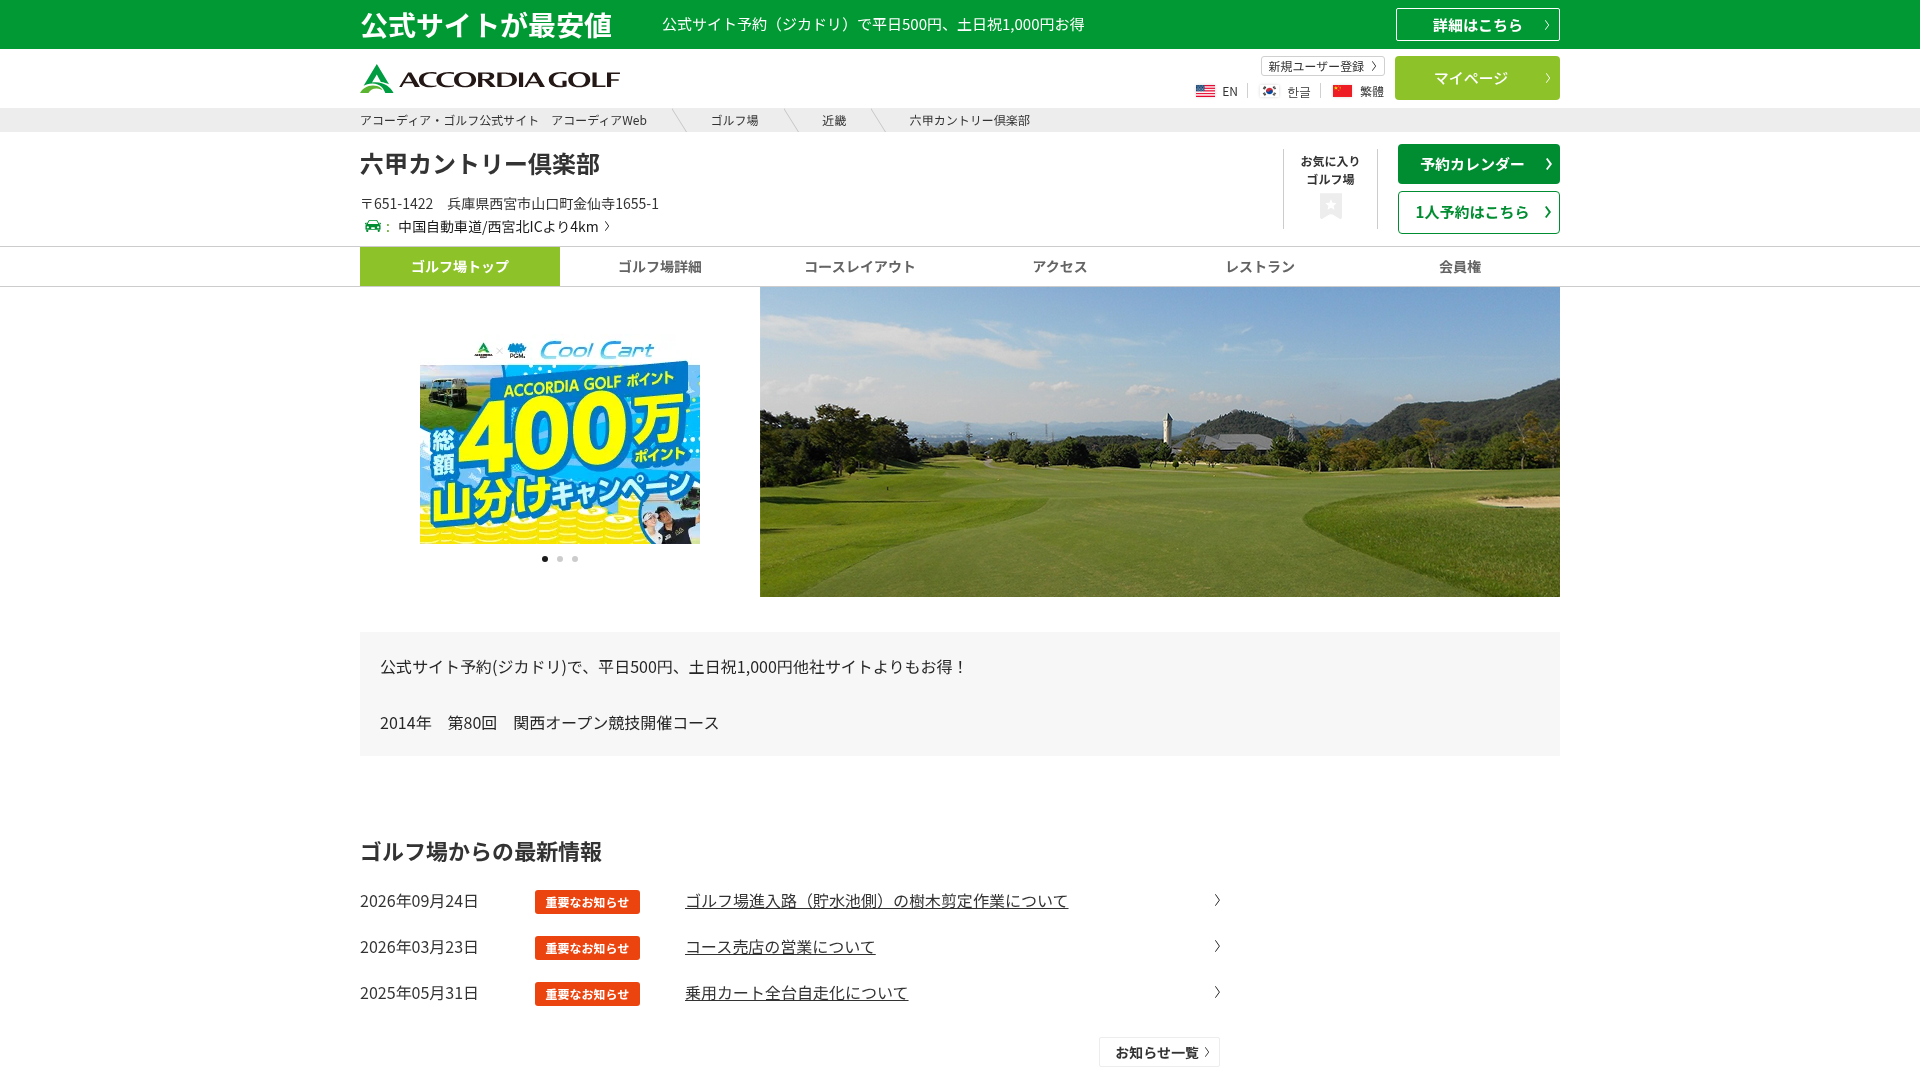Open the コースレイアウト tab
Viewport: 1920px width, 1080px height.
860,266
